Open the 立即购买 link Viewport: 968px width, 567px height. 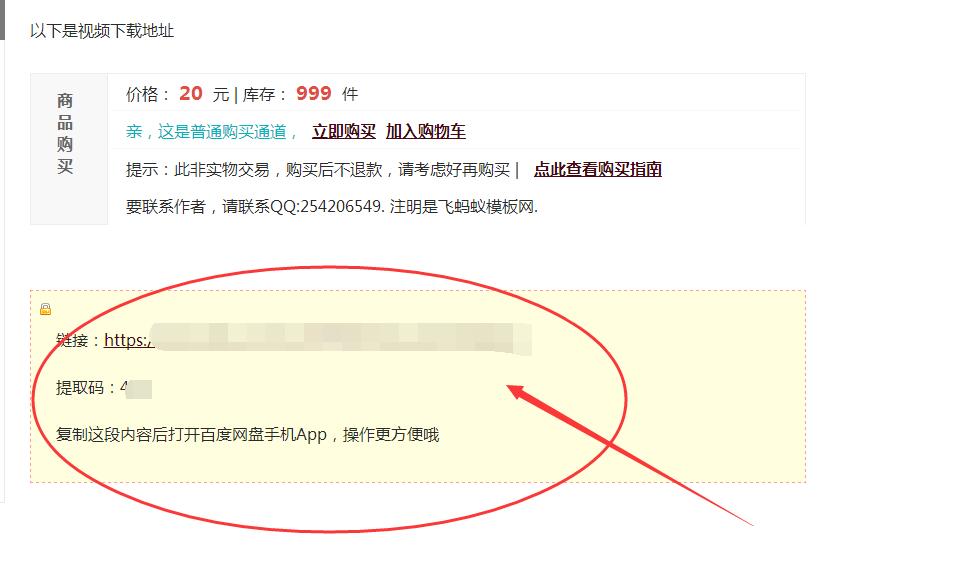click(344, 132)
